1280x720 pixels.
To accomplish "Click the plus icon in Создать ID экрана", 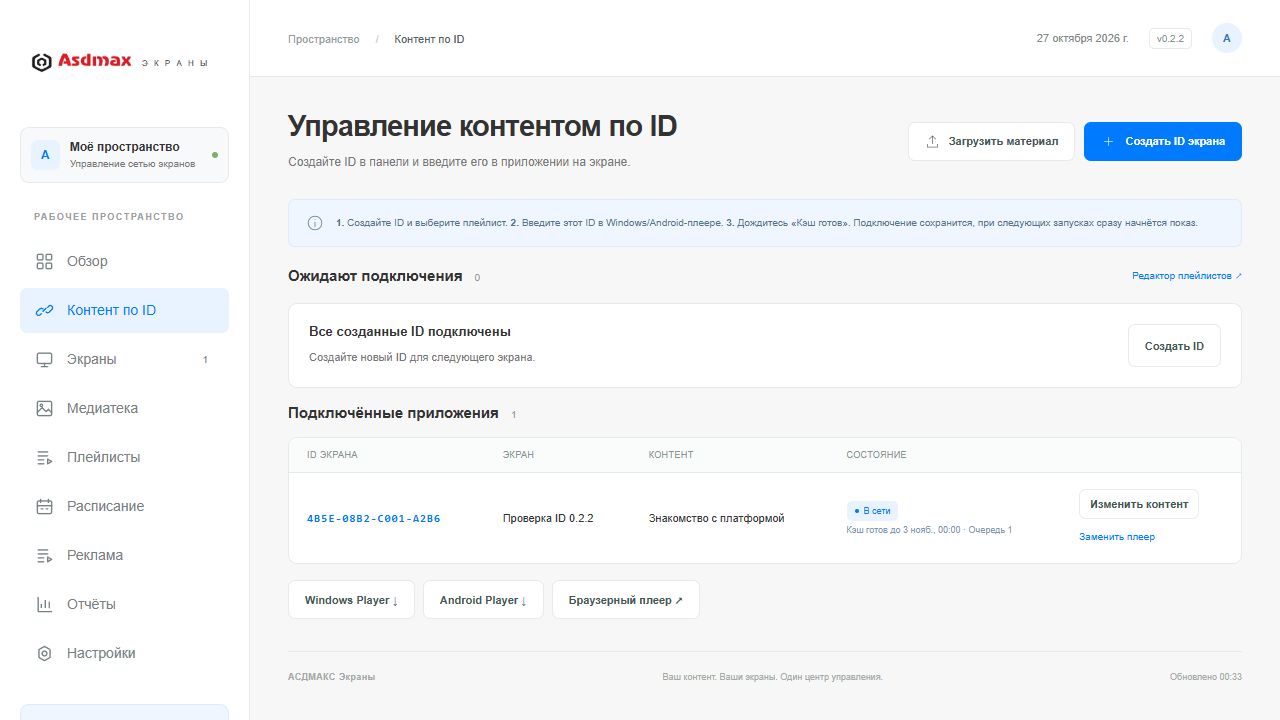I will [x=1108, y=141].
